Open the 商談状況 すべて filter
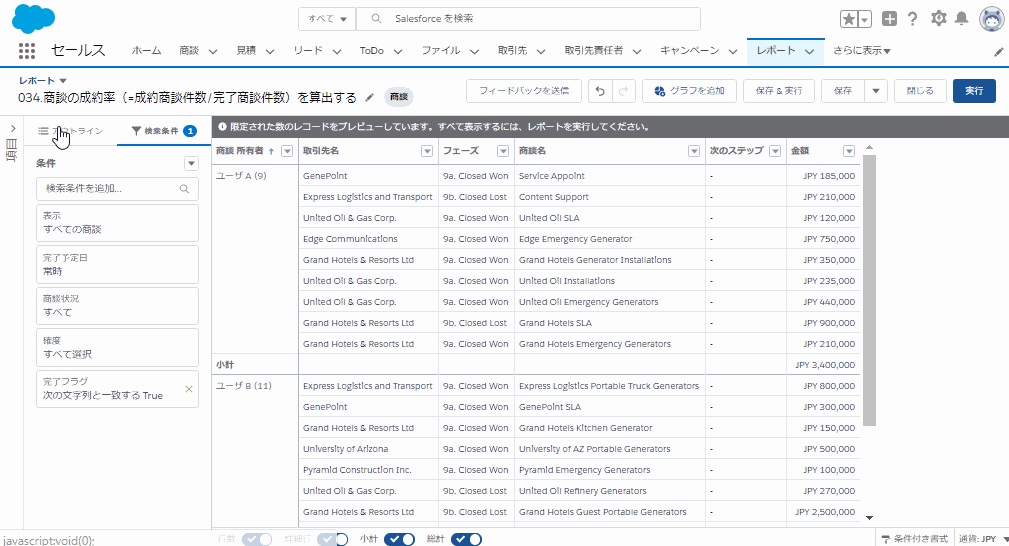The width and height of the screenshot is (1009, 546). click(117, 306)
